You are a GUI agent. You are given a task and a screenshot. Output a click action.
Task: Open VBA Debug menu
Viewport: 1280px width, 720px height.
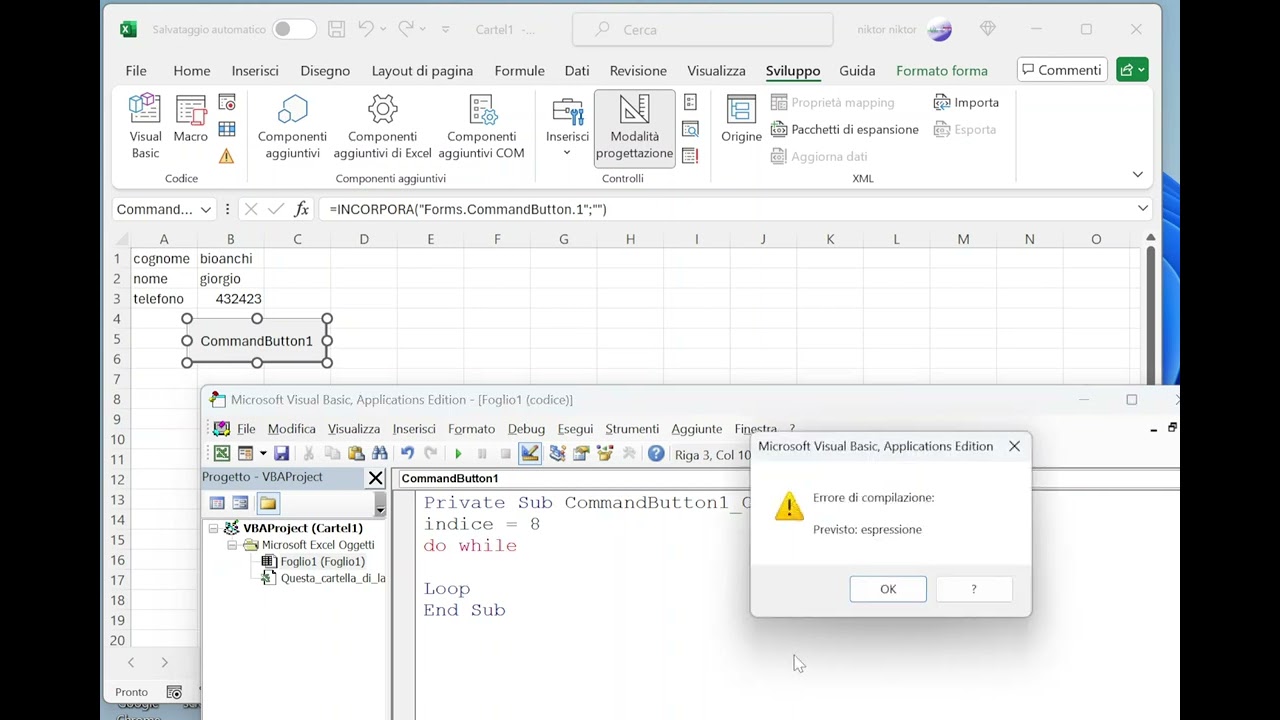click(x=526, y=429)
